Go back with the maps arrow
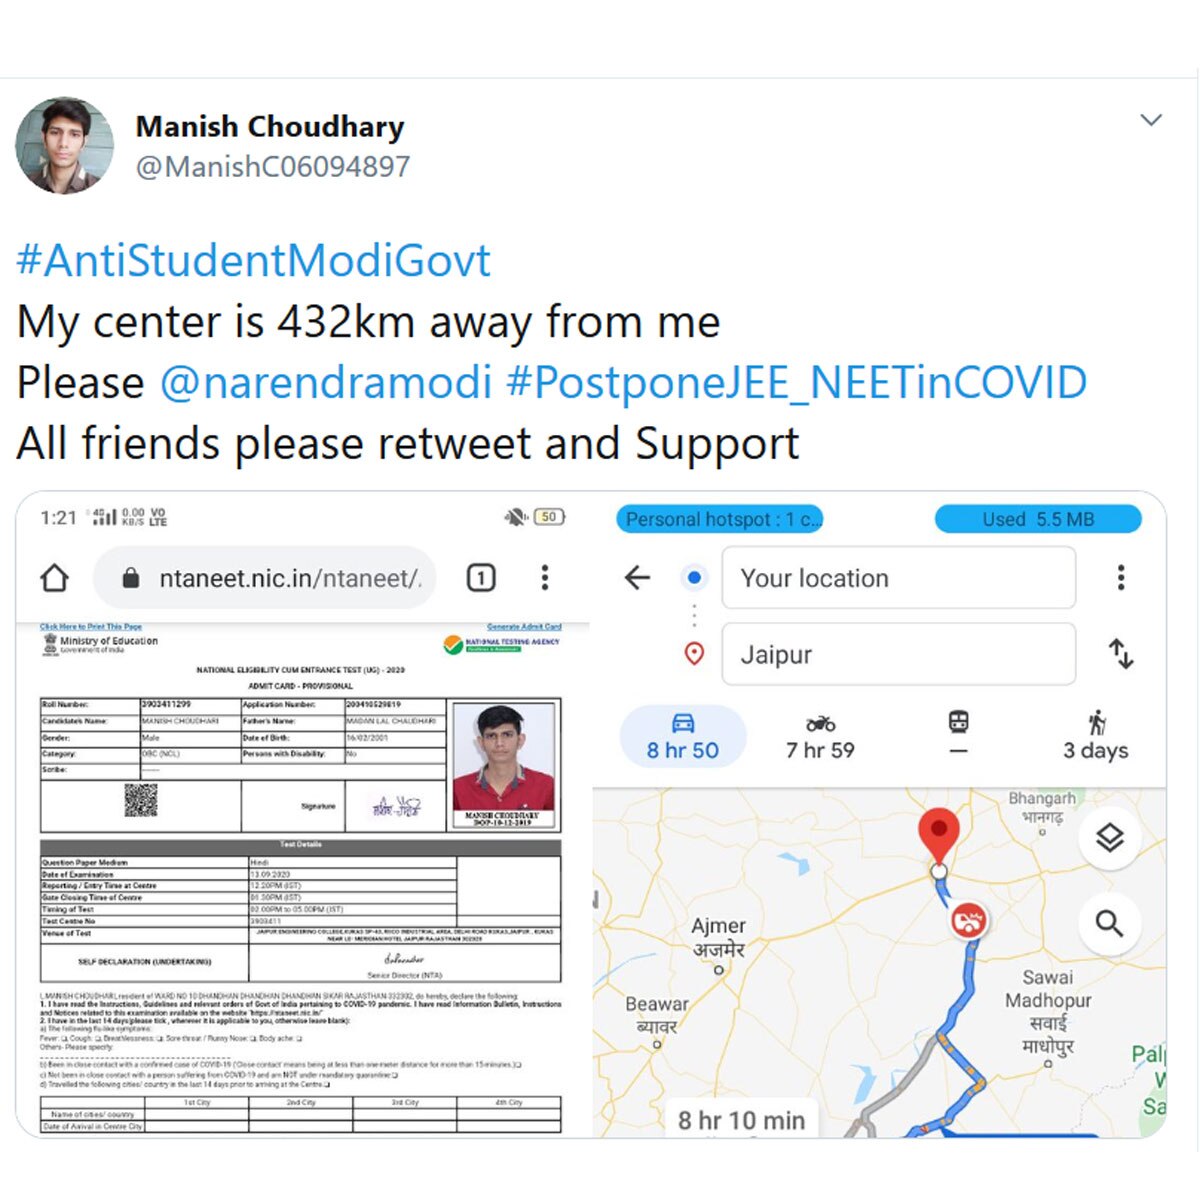 (637, 577)
